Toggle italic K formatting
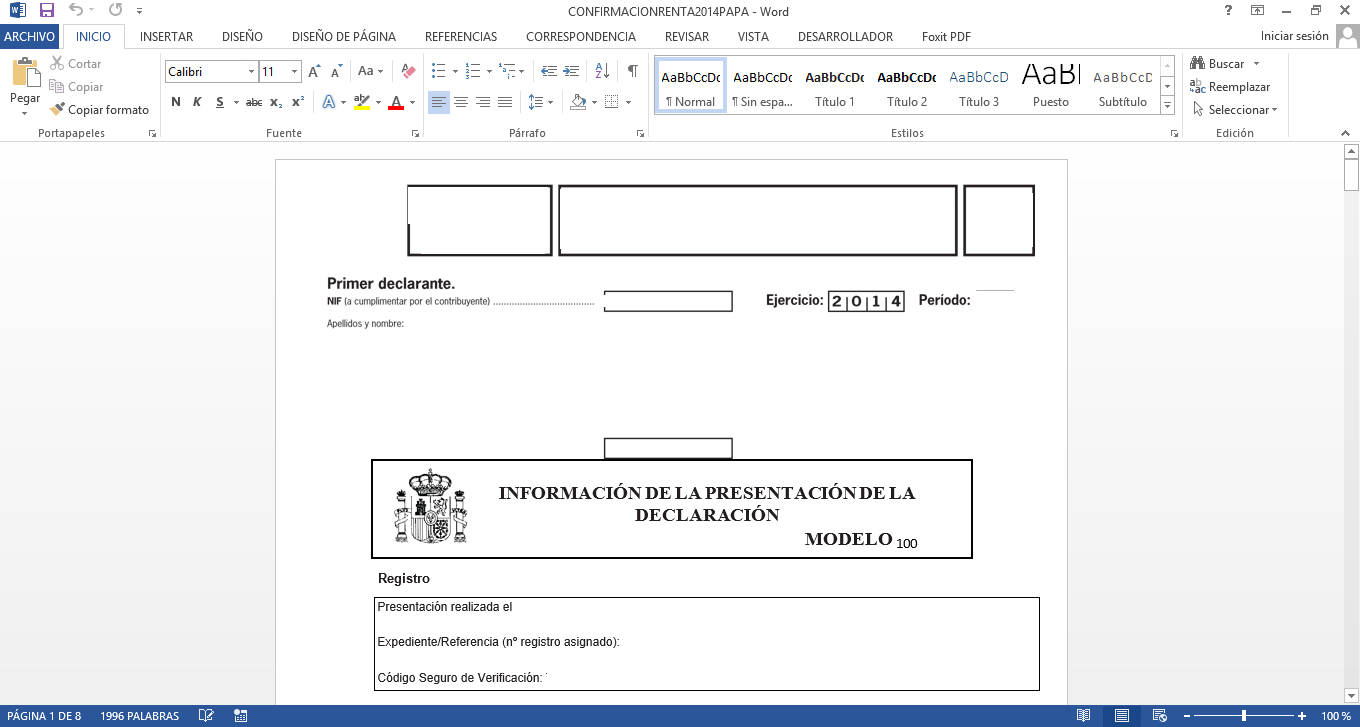Screen dimensions: 1360x727 197,102
